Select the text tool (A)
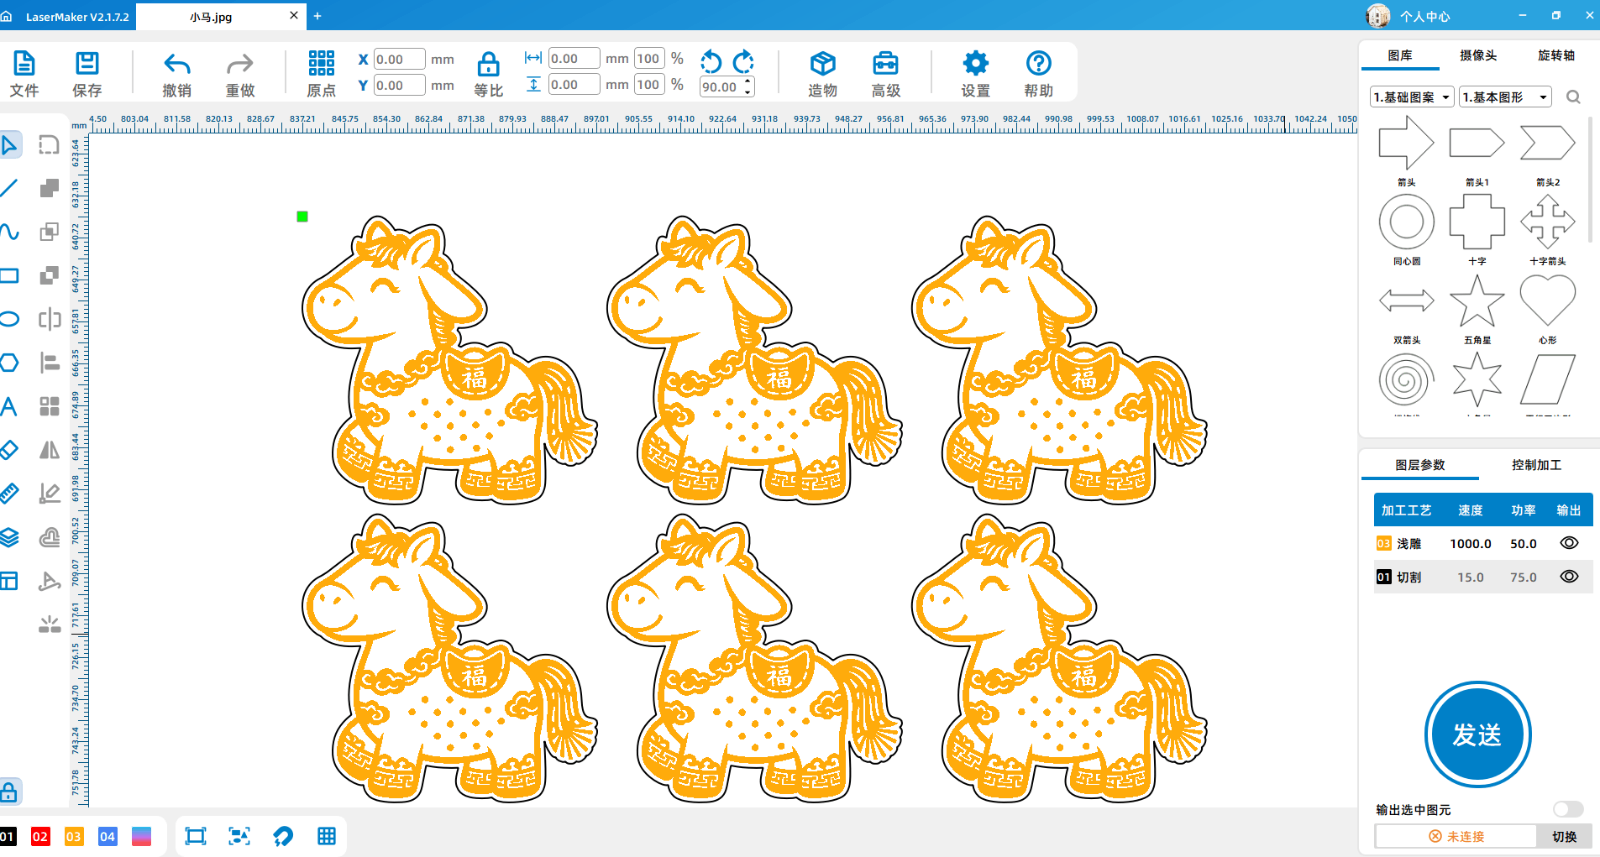 click(9, 406)
